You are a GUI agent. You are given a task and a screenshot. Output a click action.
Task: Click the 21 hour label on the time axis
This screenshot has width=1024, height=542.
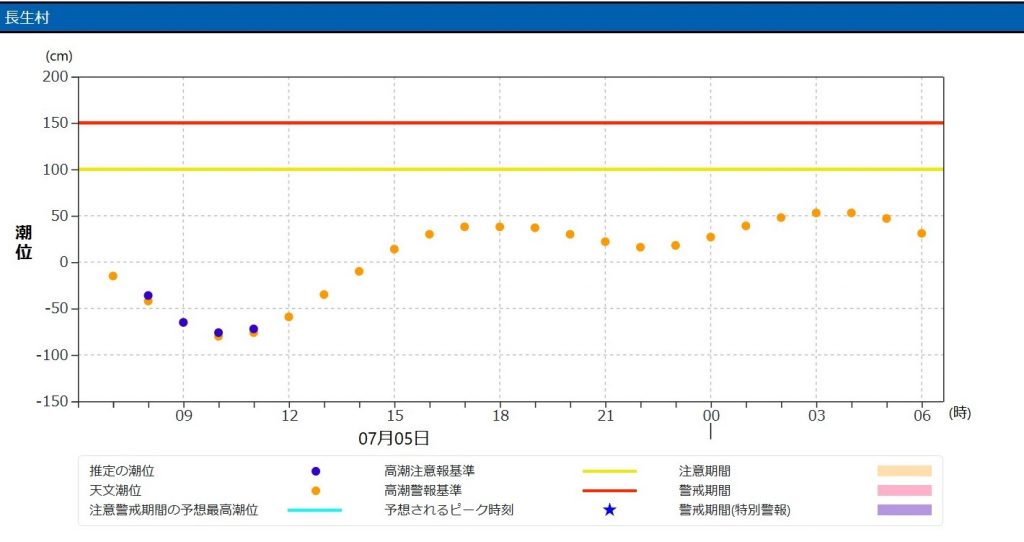coord(605,416)
